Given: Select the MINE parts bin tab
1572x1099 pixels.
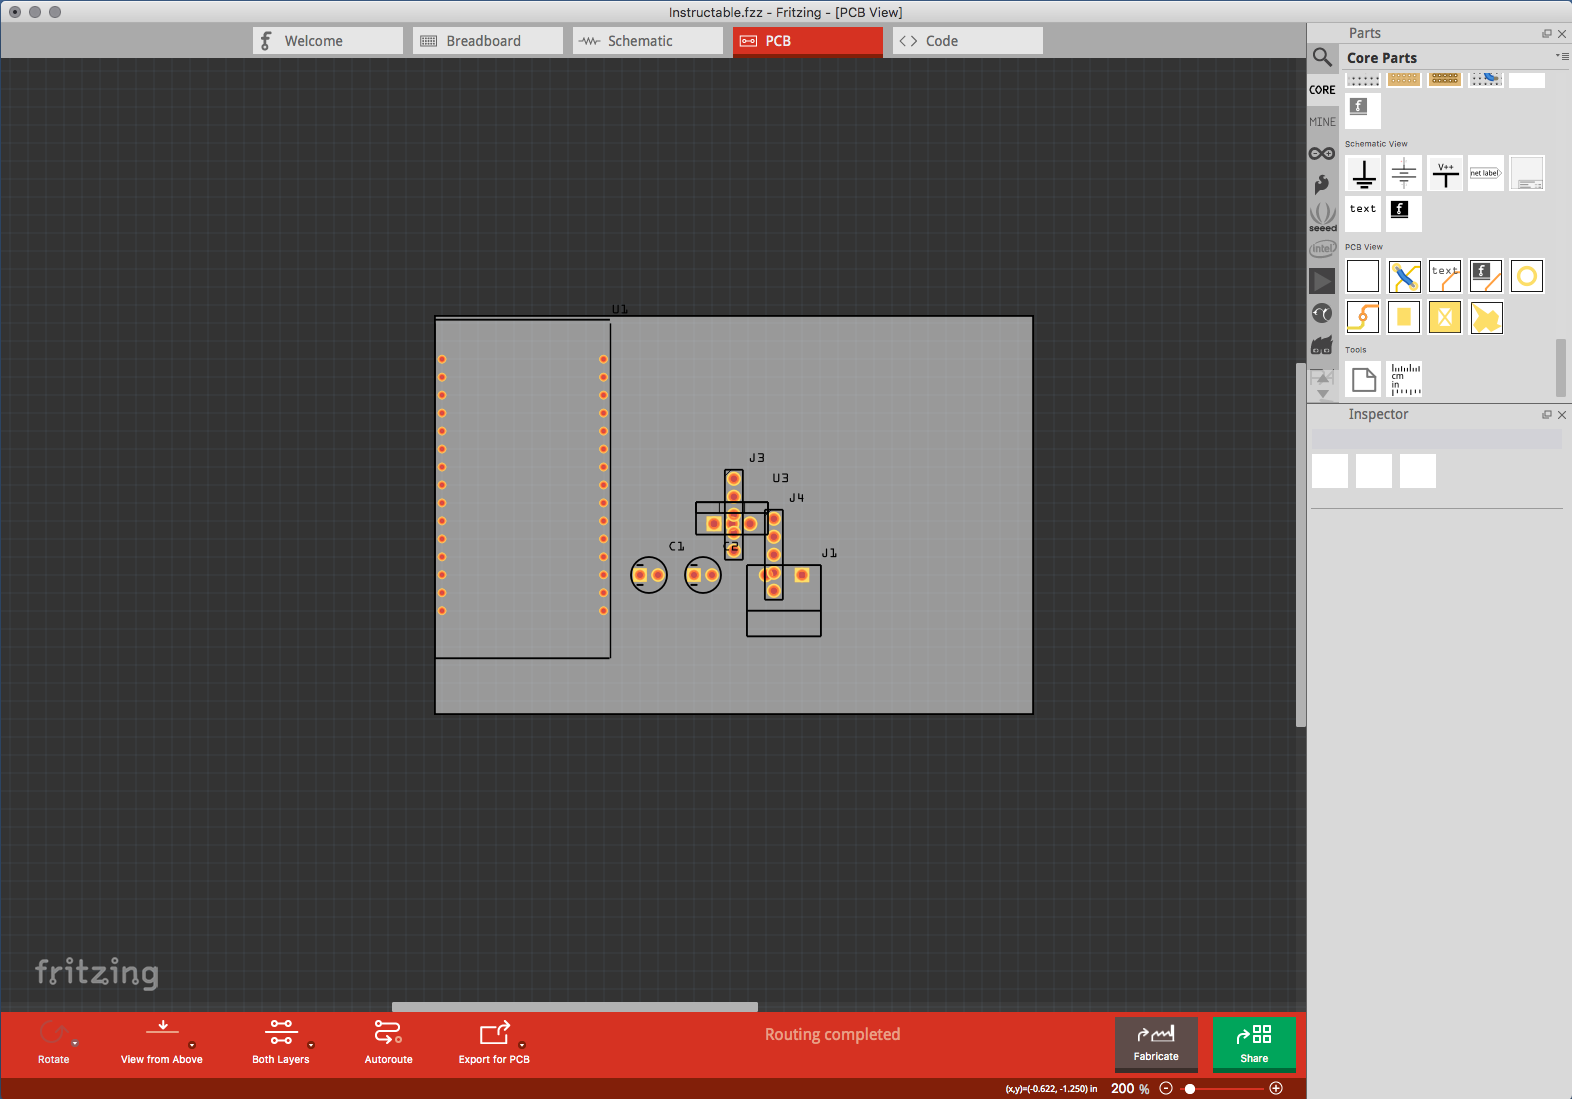Looking at the screenshot, I should (1322, 122).
